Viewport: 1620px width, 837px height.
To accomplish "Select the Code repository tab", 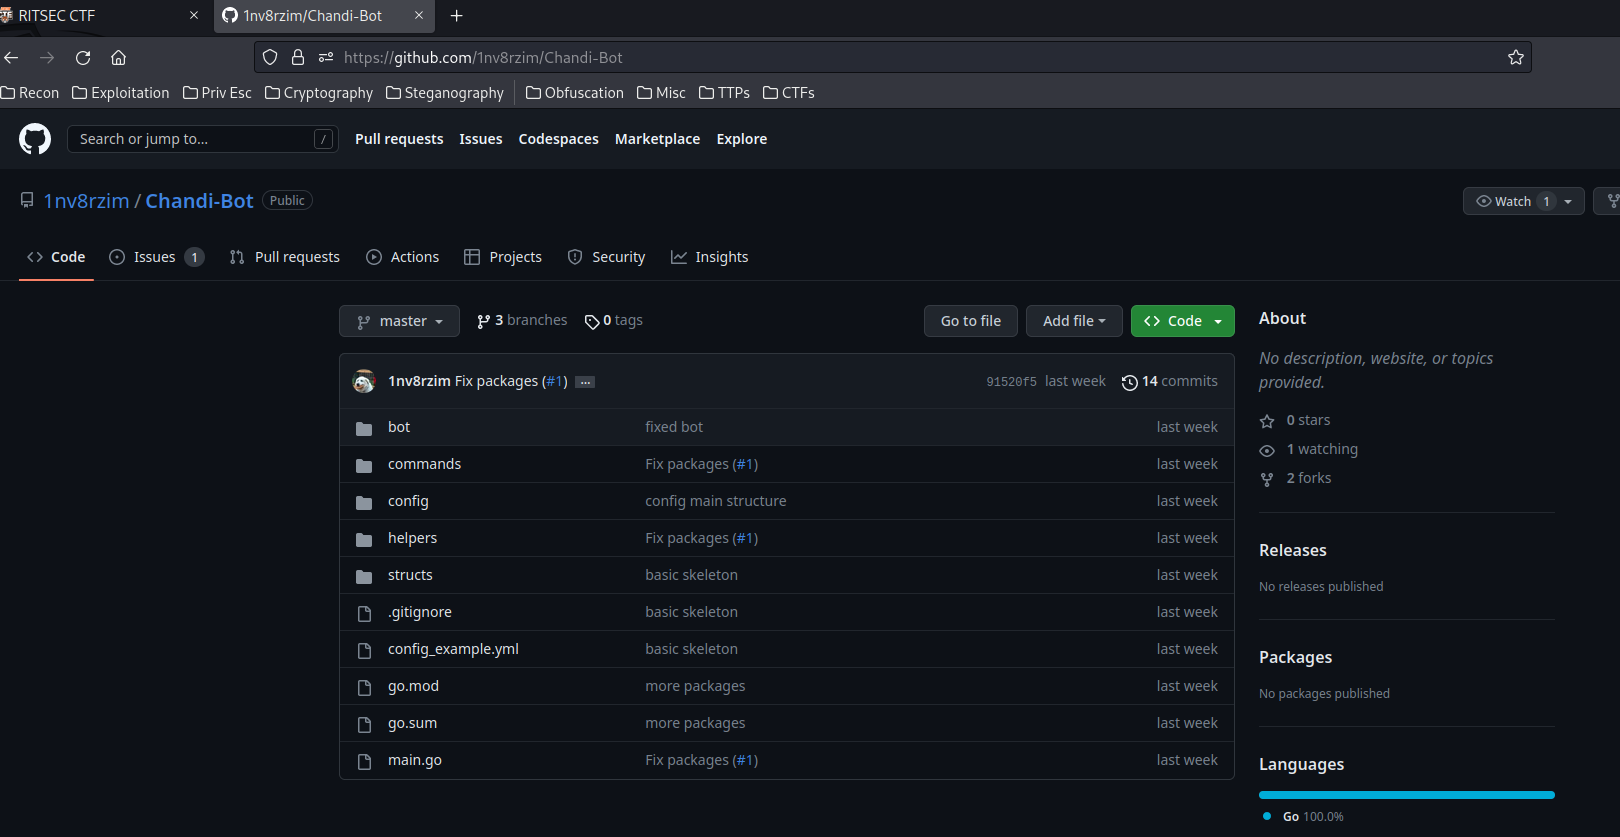I will pos(56,257).
